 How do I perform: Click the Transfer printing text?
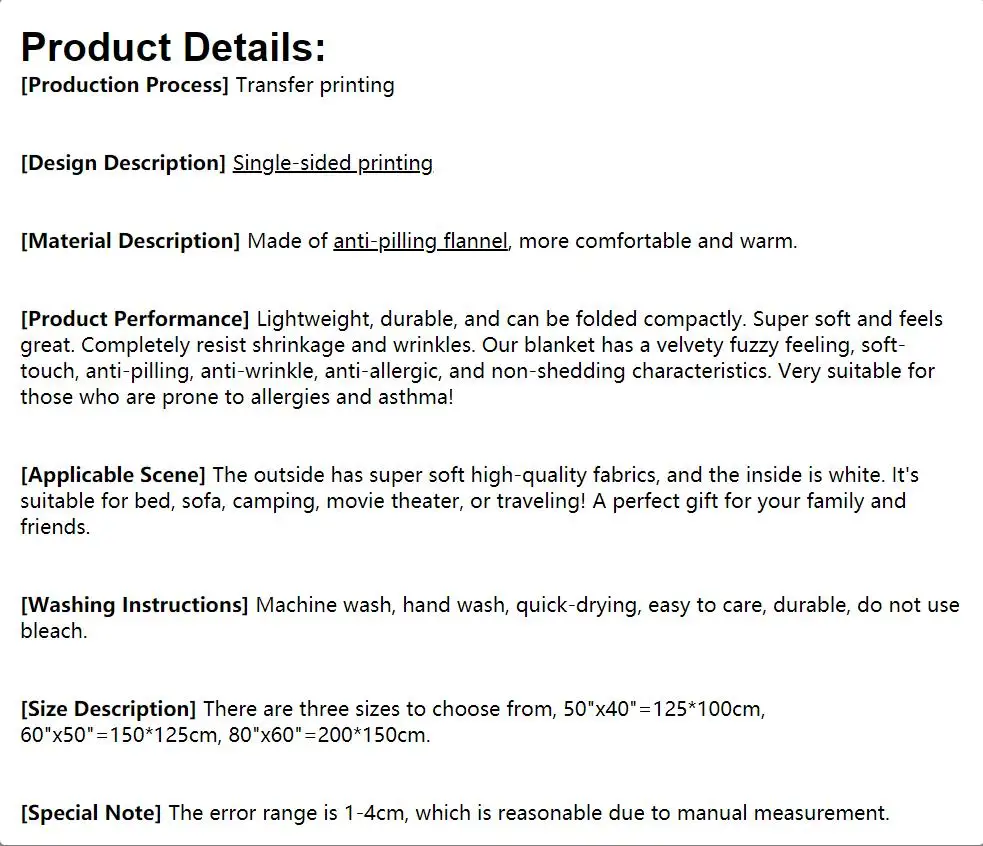click(315, 85)
